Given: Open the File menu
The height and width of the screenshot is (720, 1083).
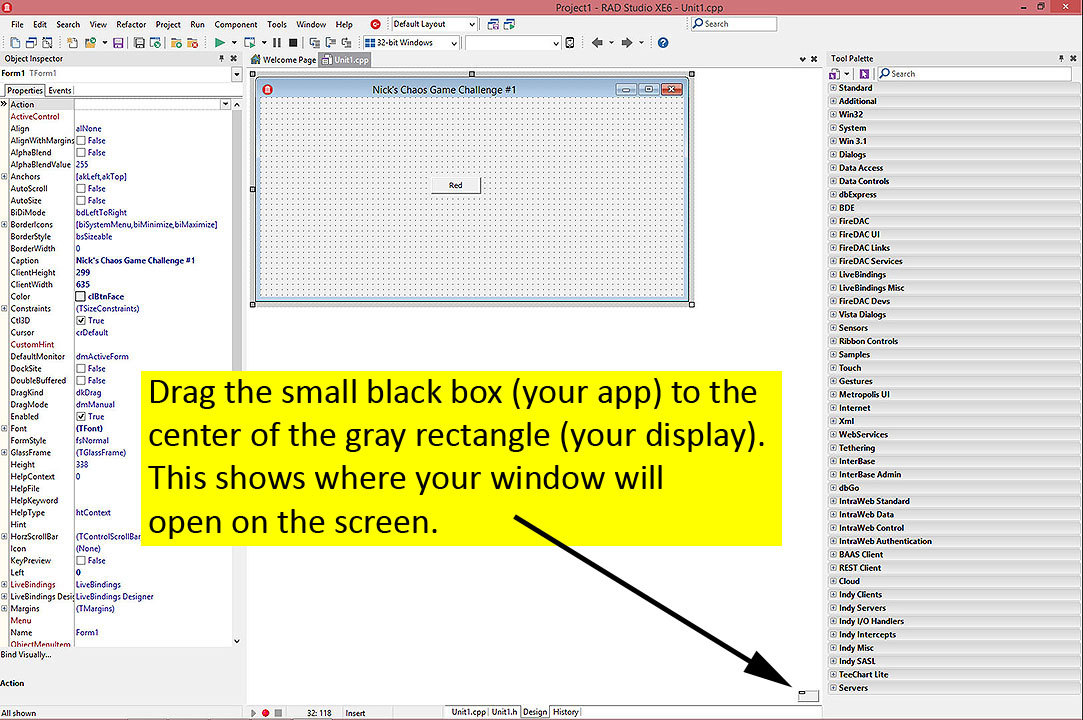Looking at the screenshot, I should pyautogui.click(x=17, y=24).
